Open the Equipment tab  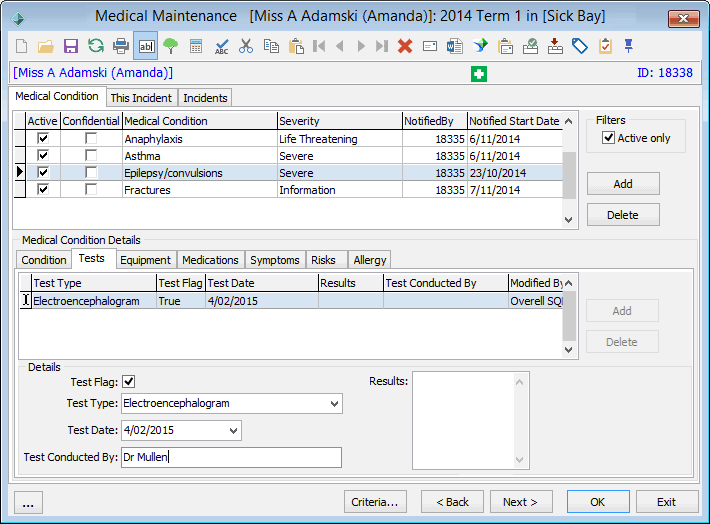coord(145,260)
